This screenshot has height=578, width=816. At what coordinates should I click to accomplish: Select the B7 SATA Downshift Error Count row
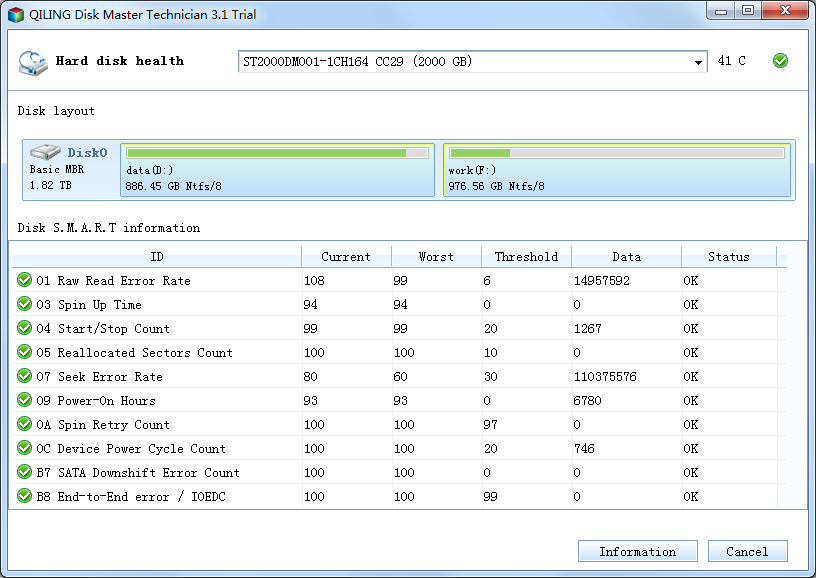click(x=399, y=472)
